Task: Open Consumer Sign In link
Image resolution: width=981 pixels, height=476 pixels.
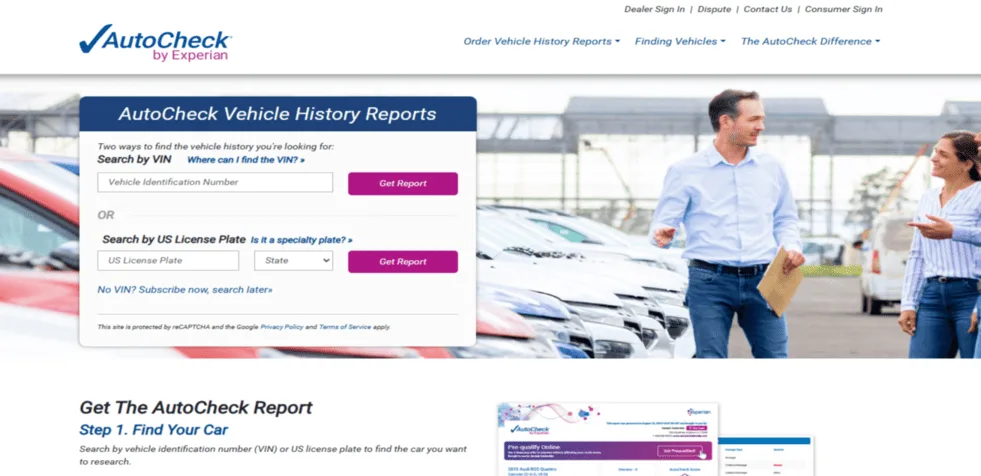Action: 843,9
